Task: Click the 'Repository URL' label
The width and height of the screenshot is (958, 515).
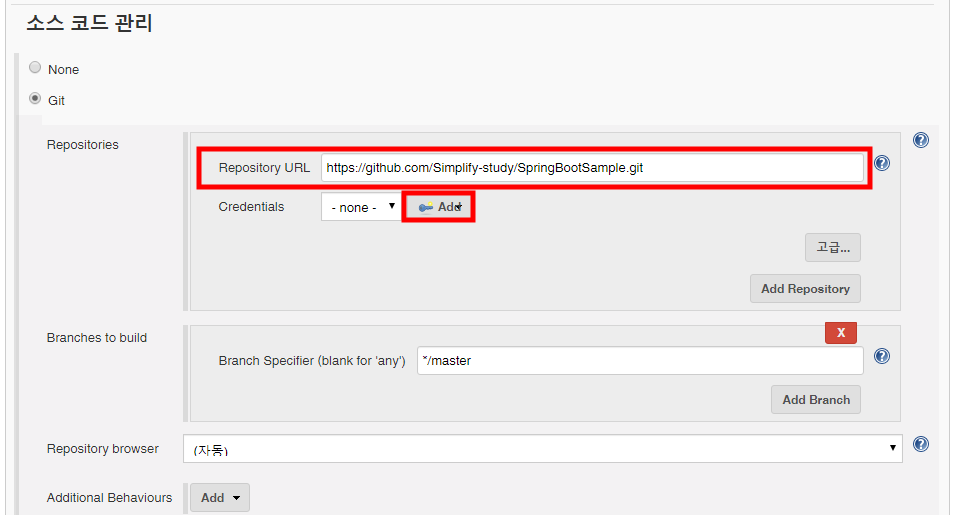Action: (264, 167)
